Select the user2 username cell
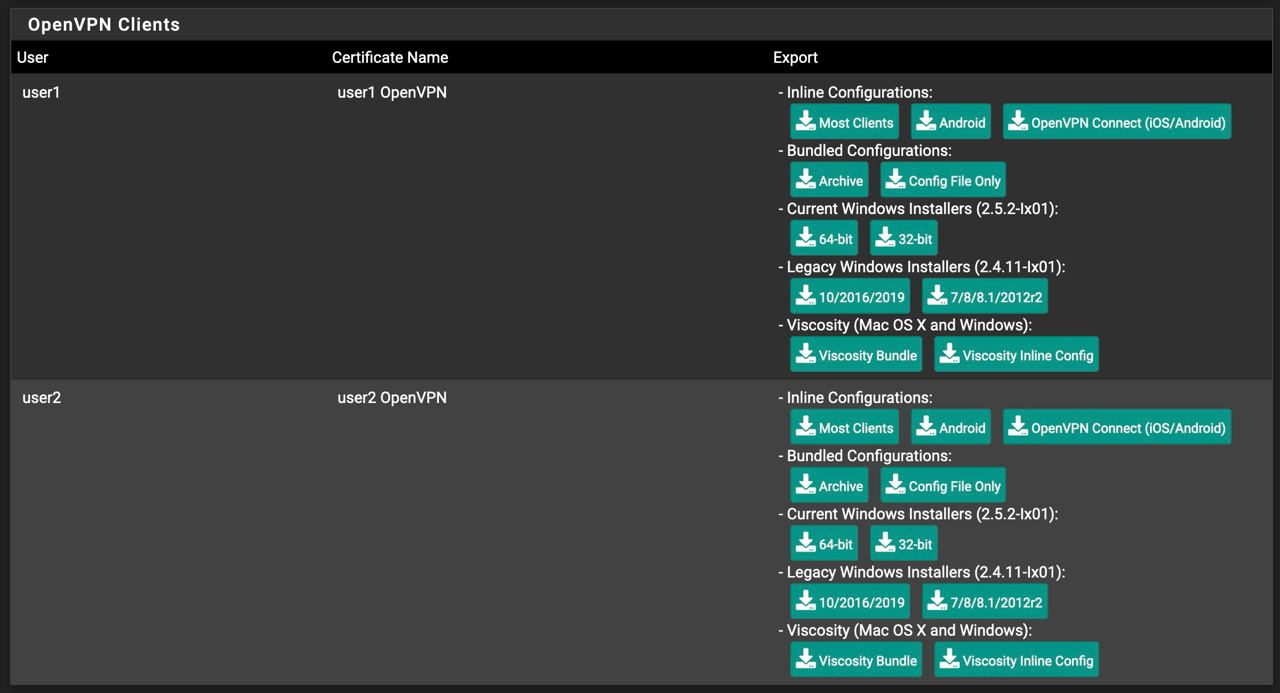This screenshot has width=1280, height=693. coord(42,397)
